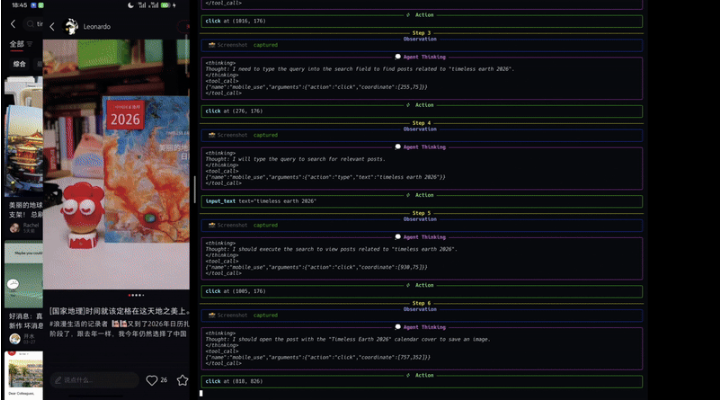Image resolution: width=721 pixels, height=401 pixels.
Task: Select the Step 3 header in the log
Action: click(421, 33)
